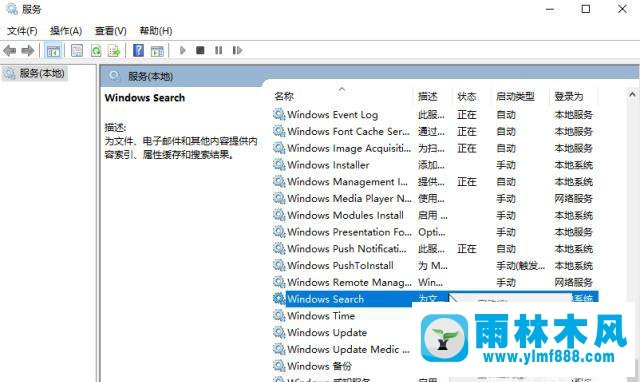Click 网络服务 login of Windows Remote Management
This screenshot has width=640, height=382.
click(x=573, y=282)
